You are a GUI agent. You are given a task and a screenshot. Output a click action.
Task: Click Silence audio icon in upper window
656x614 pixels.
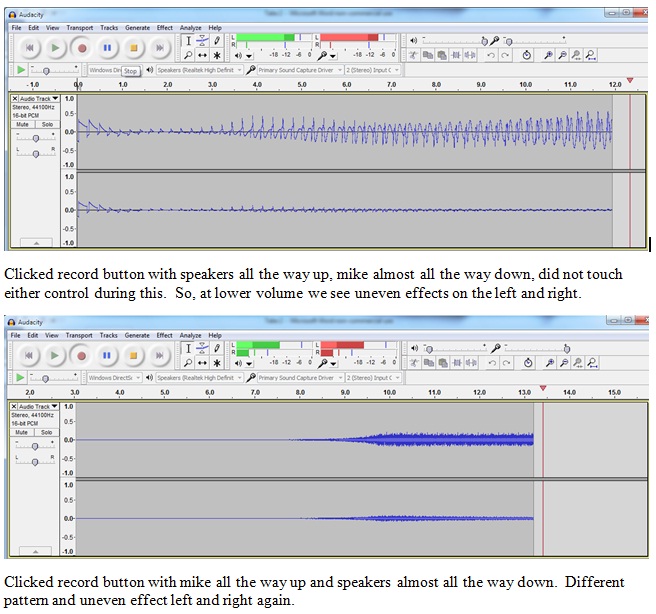[470, 55]
